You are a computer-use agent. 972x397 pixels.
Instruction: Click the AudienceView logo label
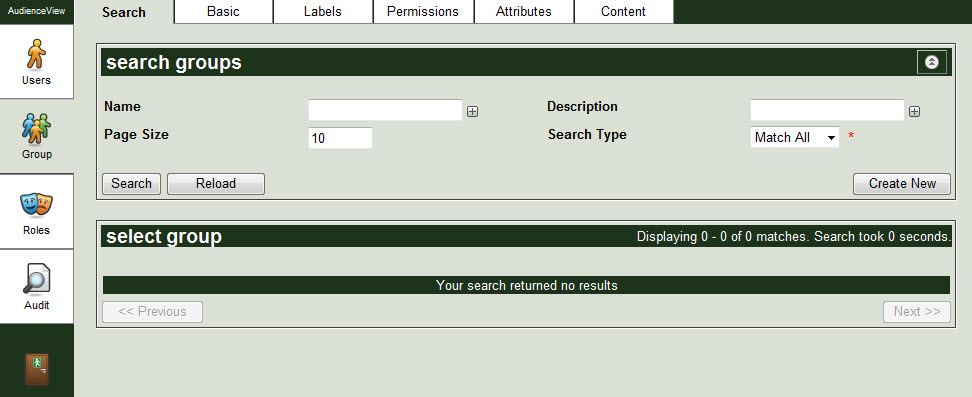tap(37, 11)
